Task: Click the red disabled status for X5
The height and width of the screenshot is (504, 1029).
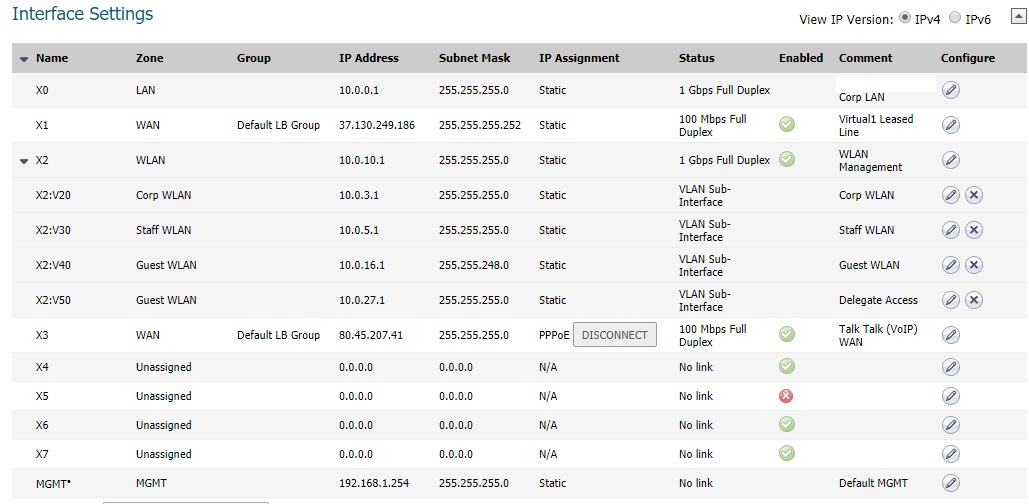Action: click(787, 396)
